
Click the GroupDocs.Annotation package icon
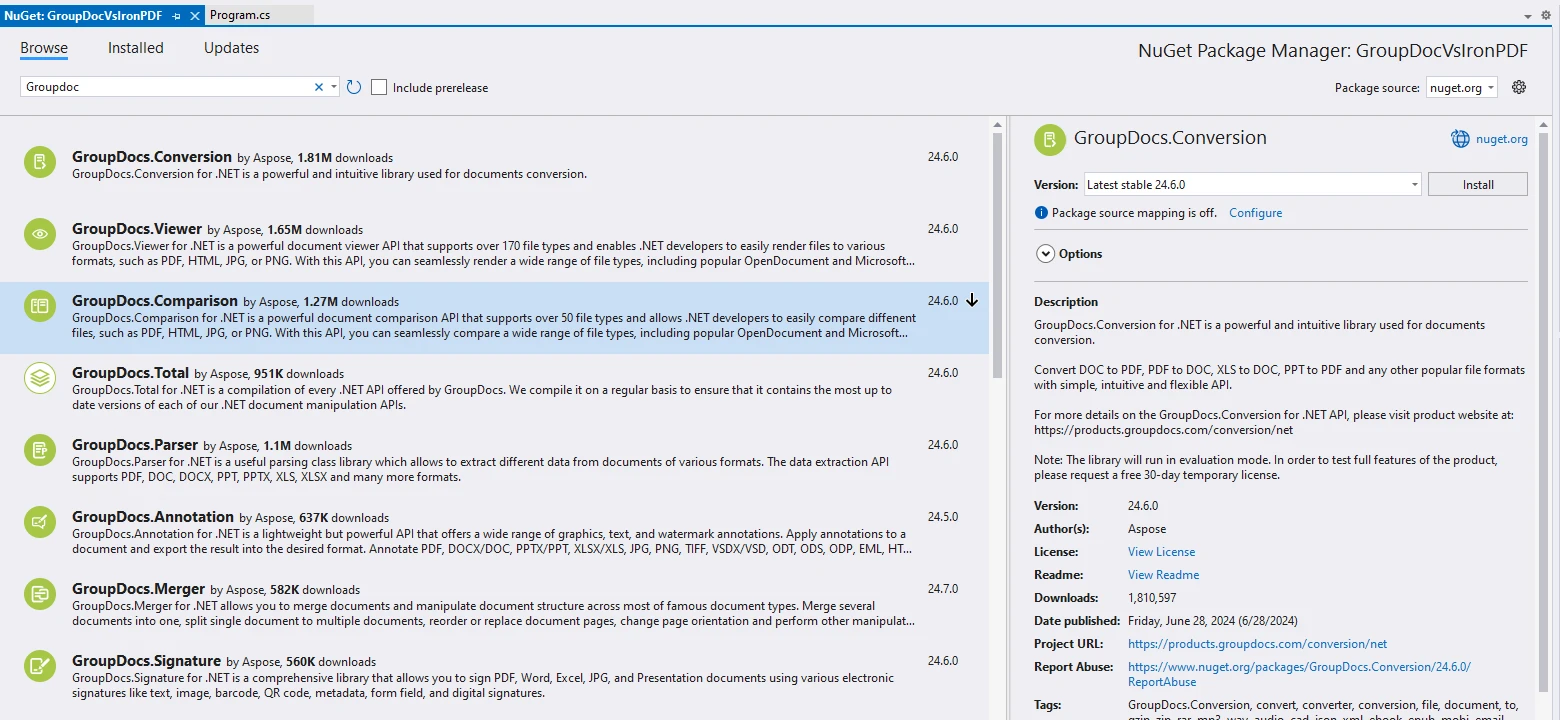click(40, 522)
